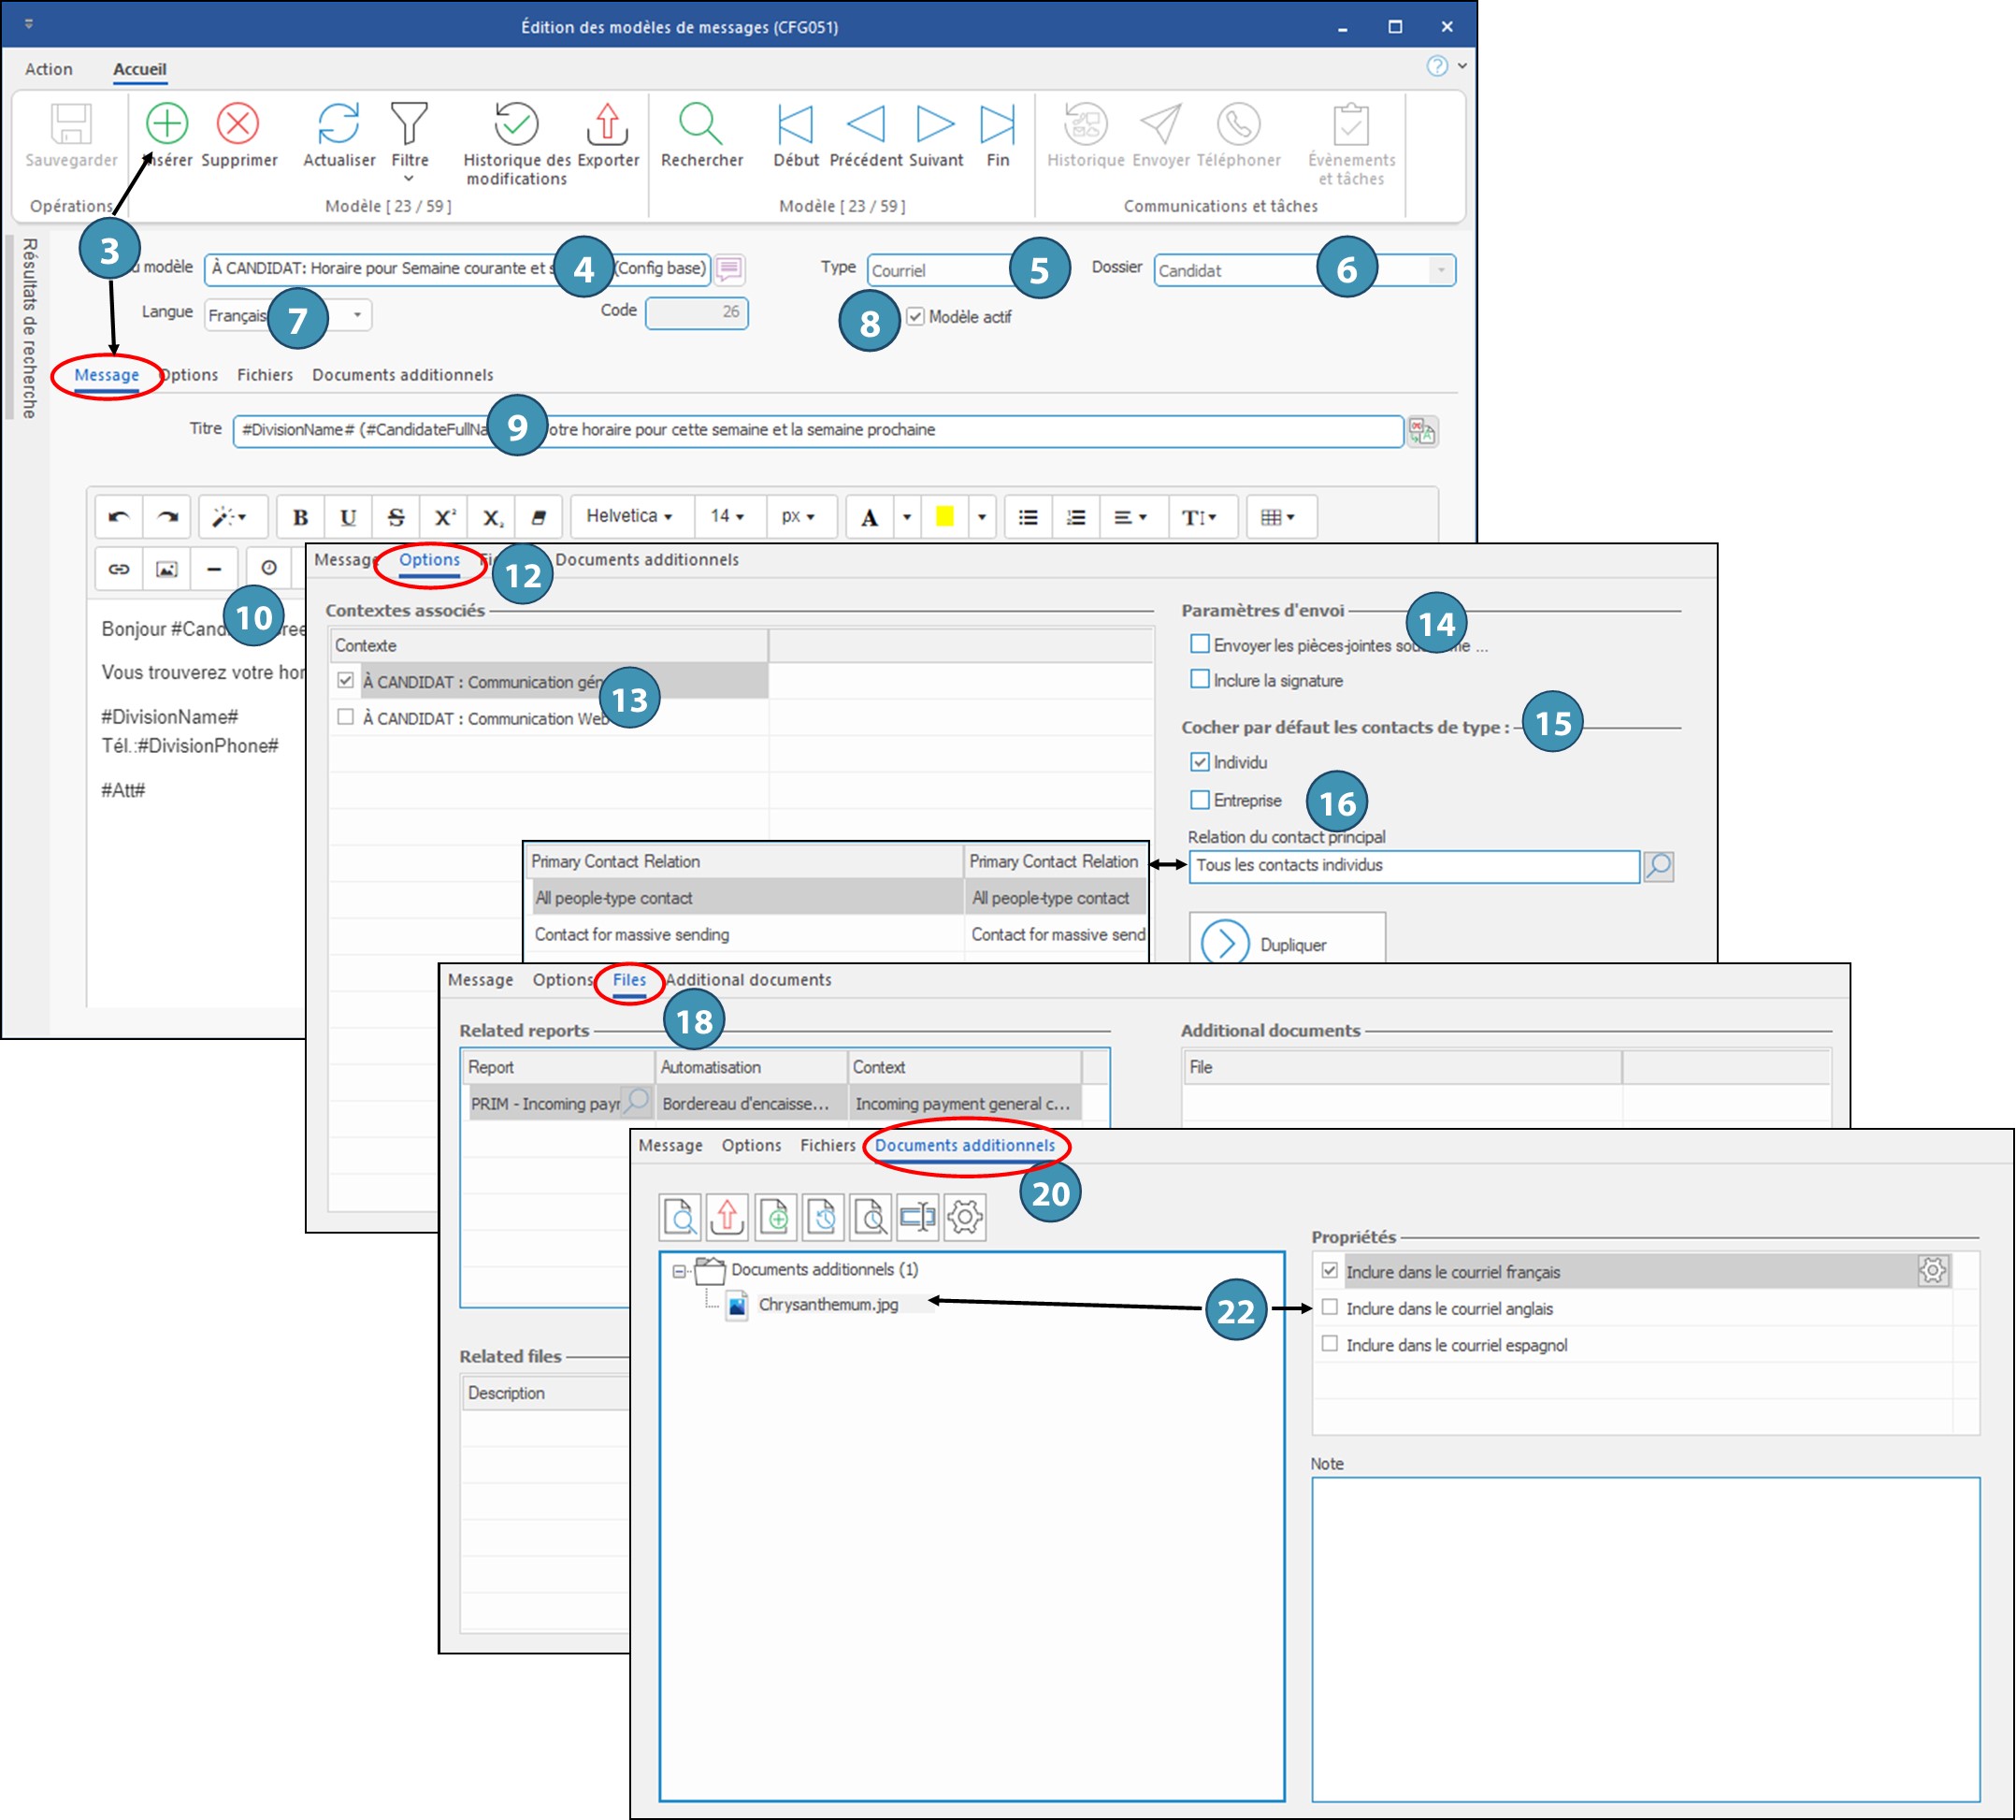The image size is (2016, 1820).
Task: Click the Exporter upload icon
Action: tap(607, 124)
